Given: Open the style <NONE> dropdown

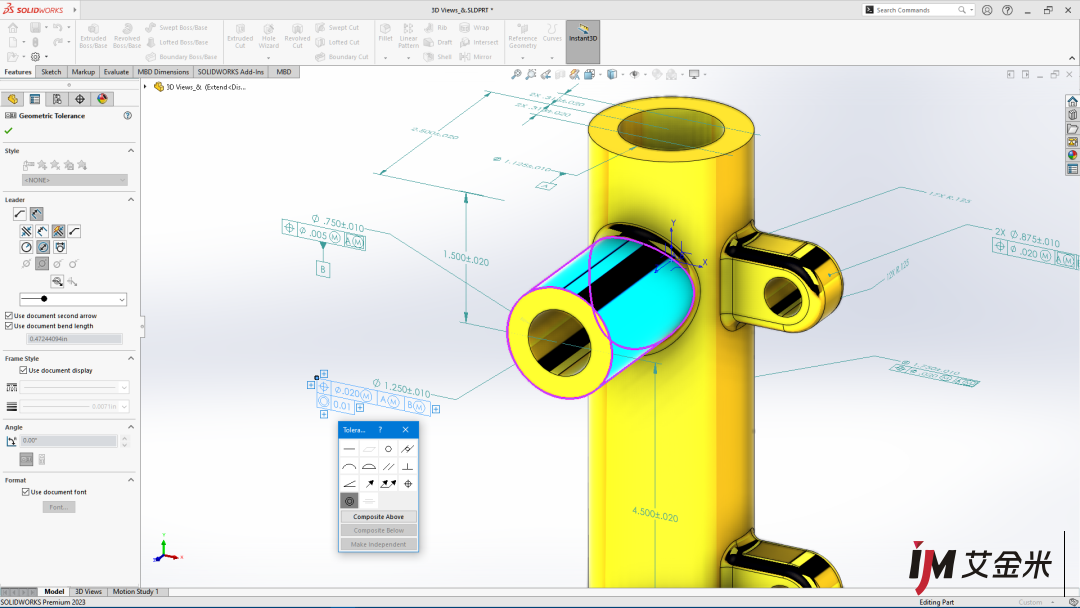Looking at the screenshot, I should coord(75,180).
